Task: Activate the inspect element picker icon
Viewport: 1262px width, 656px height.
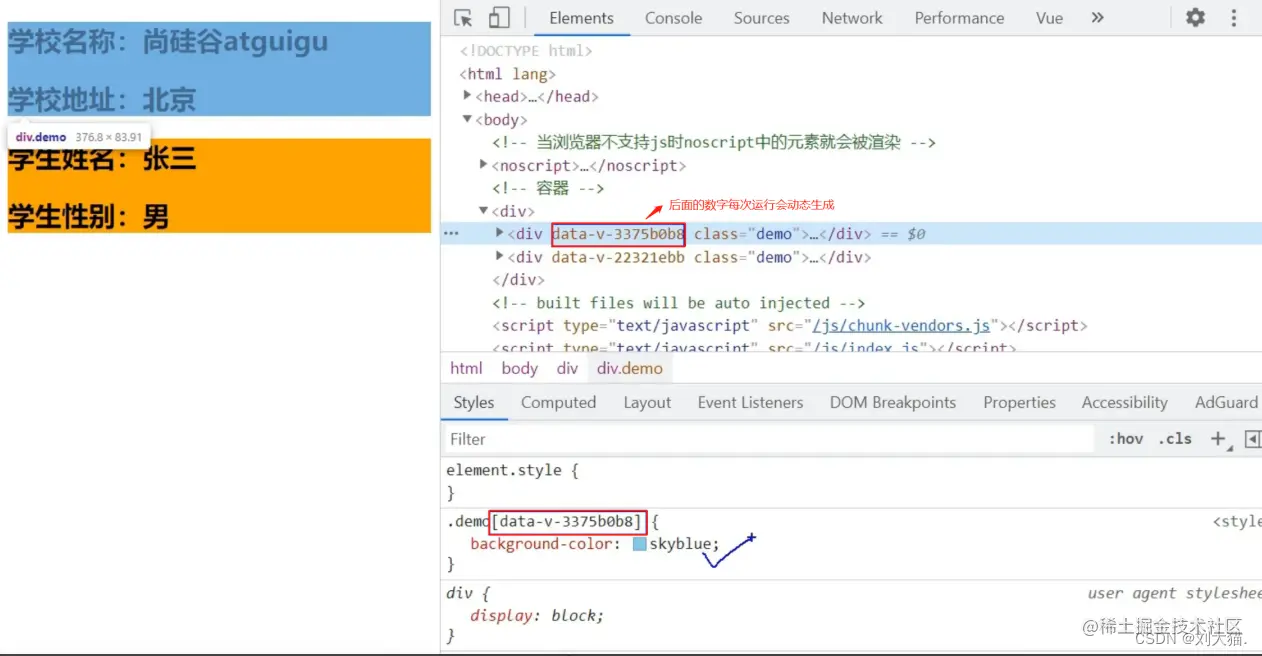Action: point(463,18)
